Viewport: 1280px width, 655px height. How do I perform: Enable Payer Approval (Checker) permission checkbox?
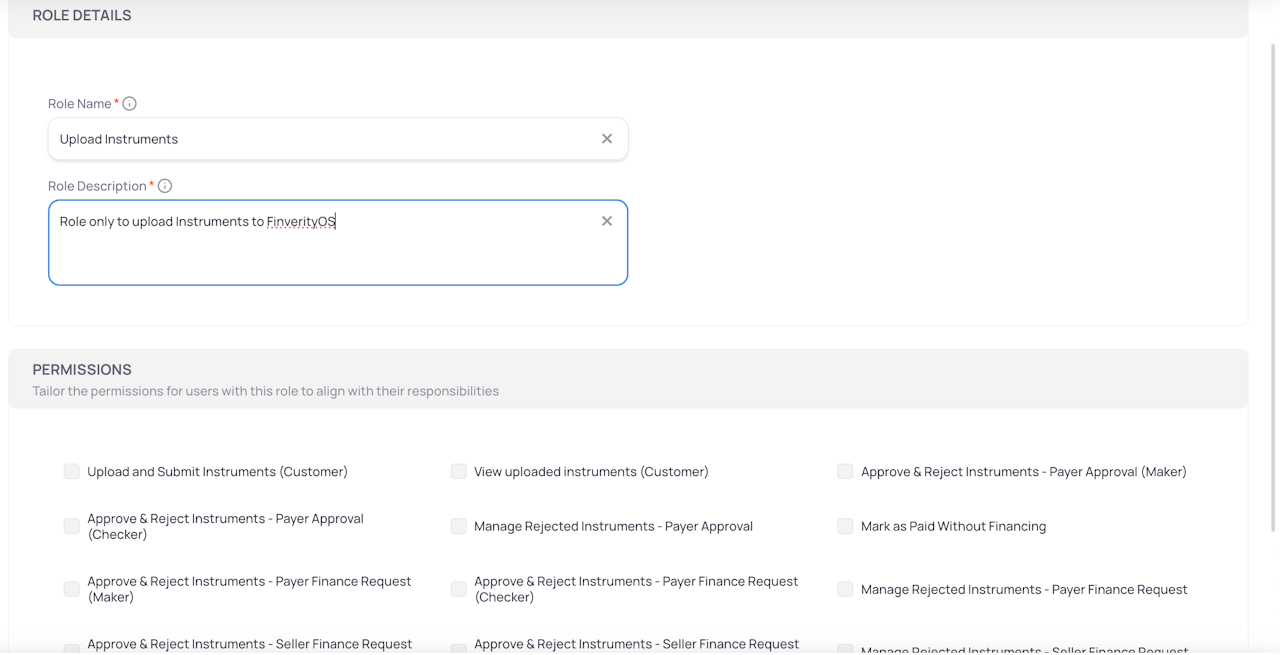(72, 526)
